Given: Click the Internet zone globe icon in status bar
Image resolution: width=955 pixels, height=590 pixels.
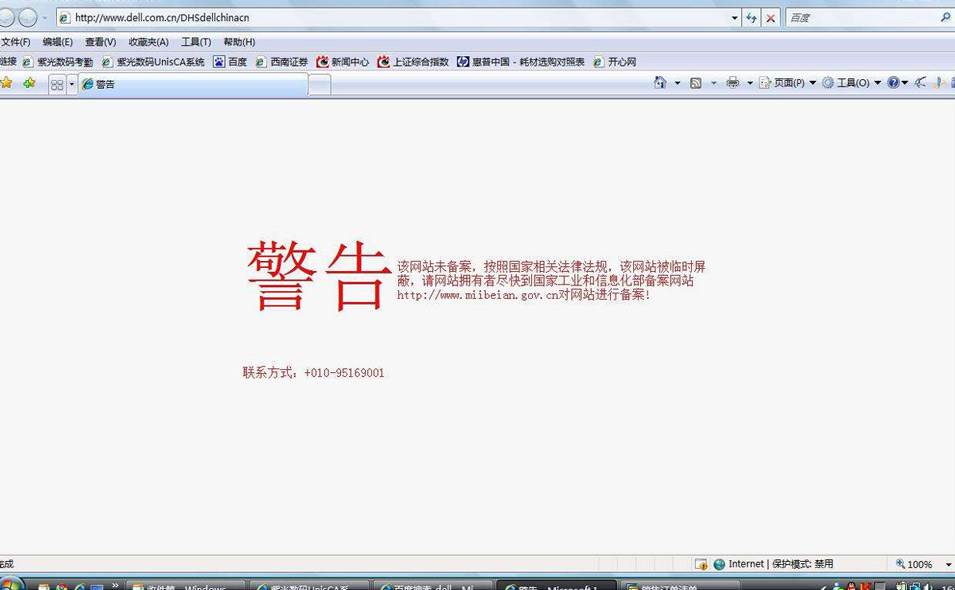Looking at the screenshot, I should 719,564.
